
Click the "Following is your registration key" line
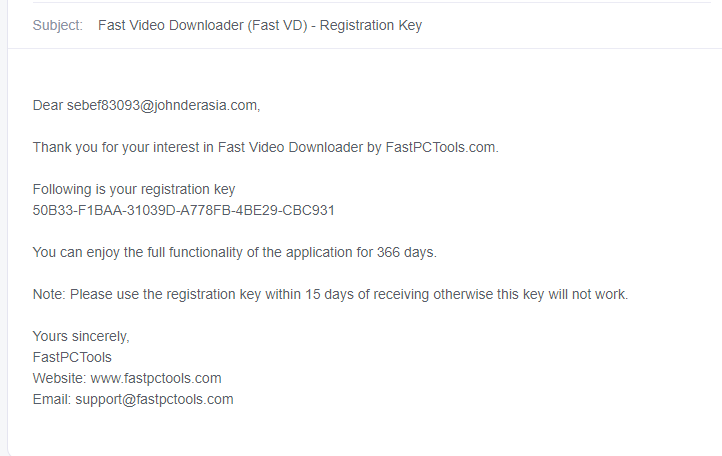click(134, 189)
